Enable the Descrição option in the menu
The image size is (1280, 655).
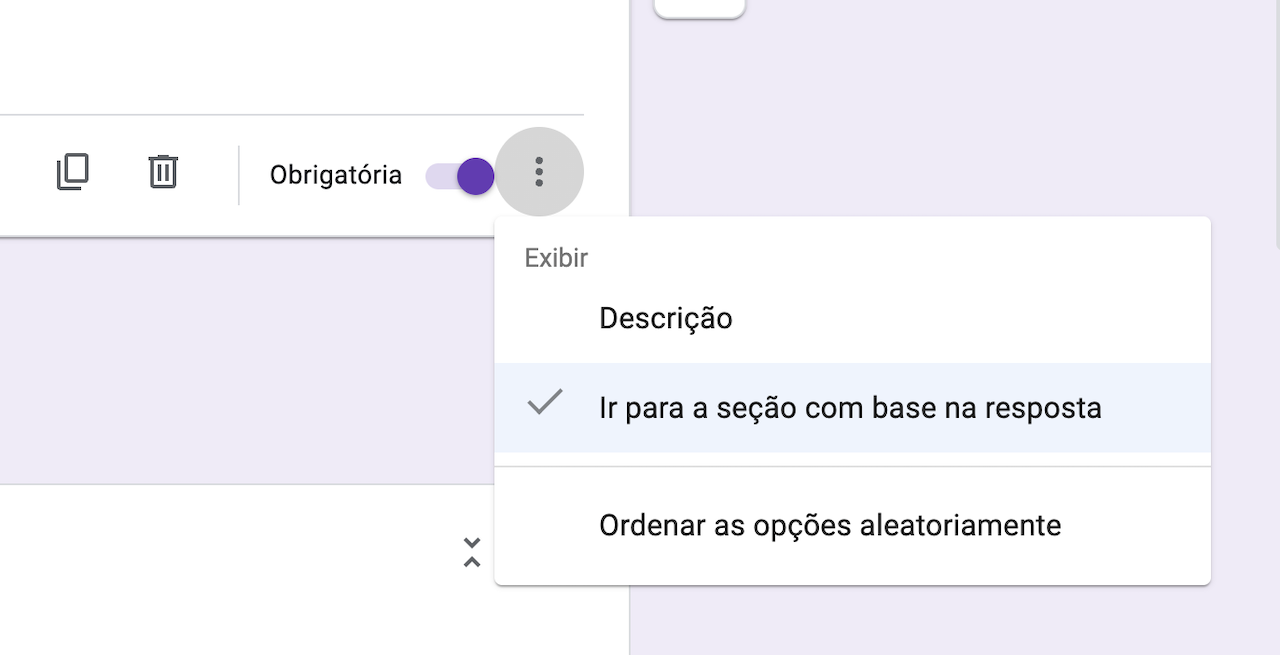(666, 319)
